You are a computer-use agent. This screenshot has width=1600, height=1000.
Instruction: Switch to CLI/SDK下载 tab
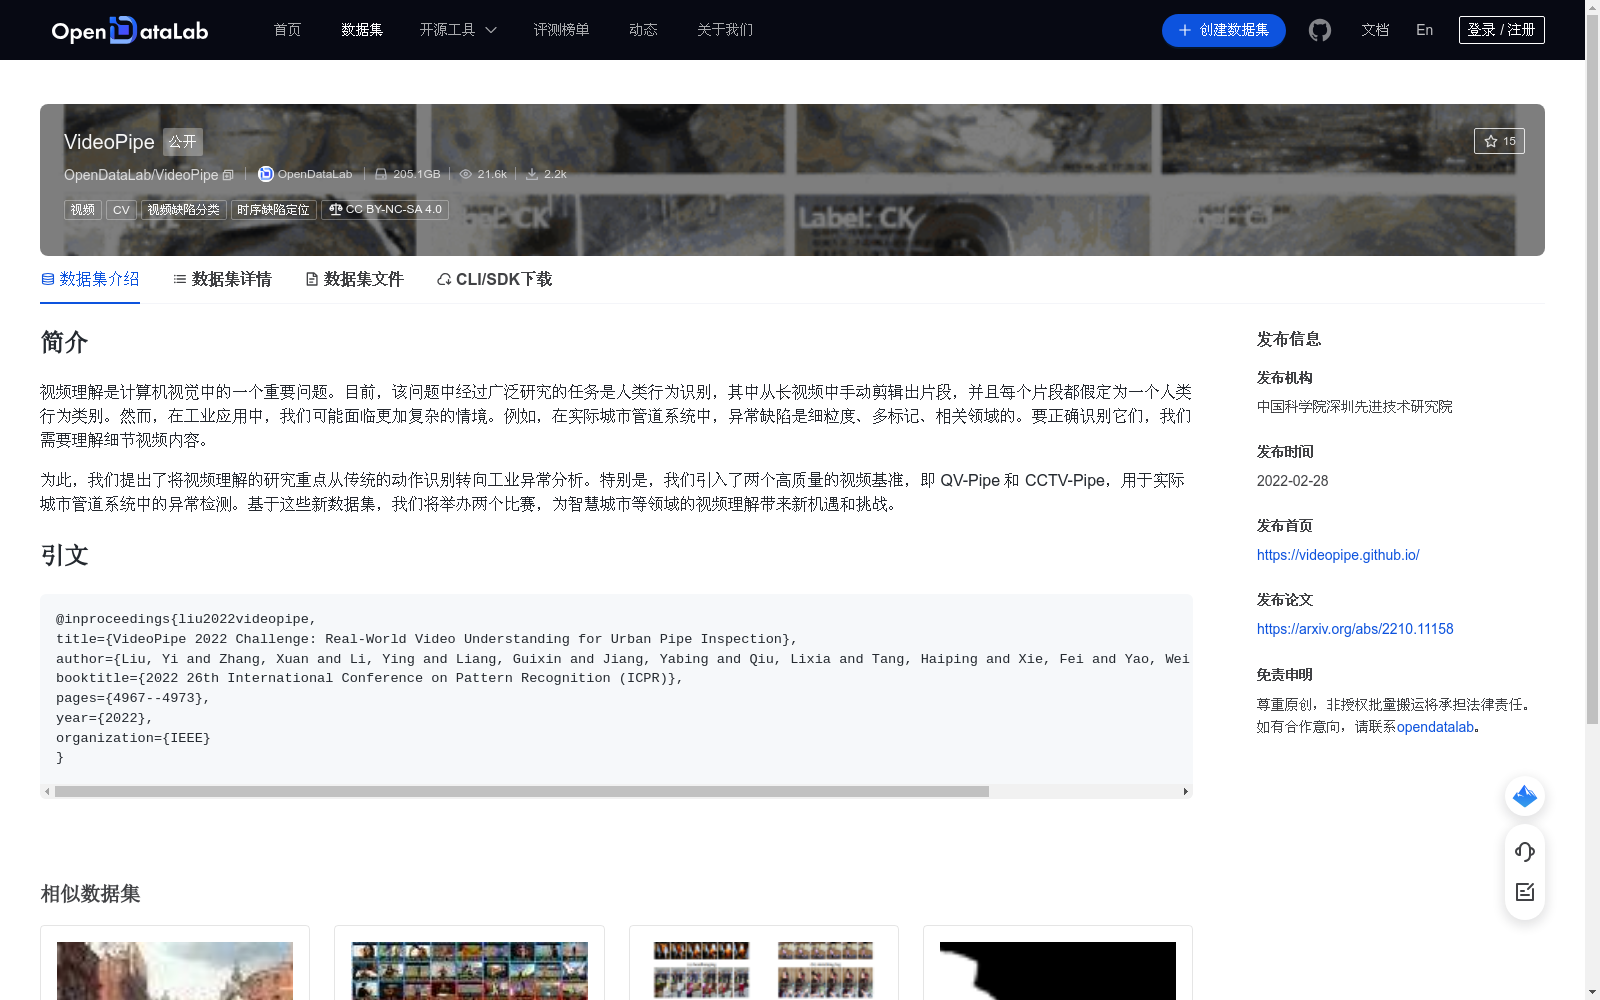point(494,279)
